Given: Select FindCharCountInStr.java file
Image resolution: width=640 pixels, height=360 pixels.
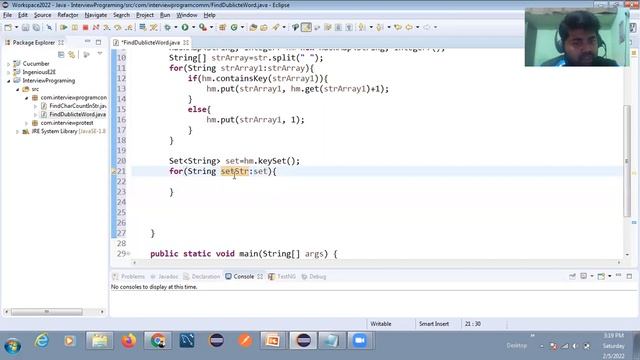Looking at the screenshot, I should coord(78,106).
